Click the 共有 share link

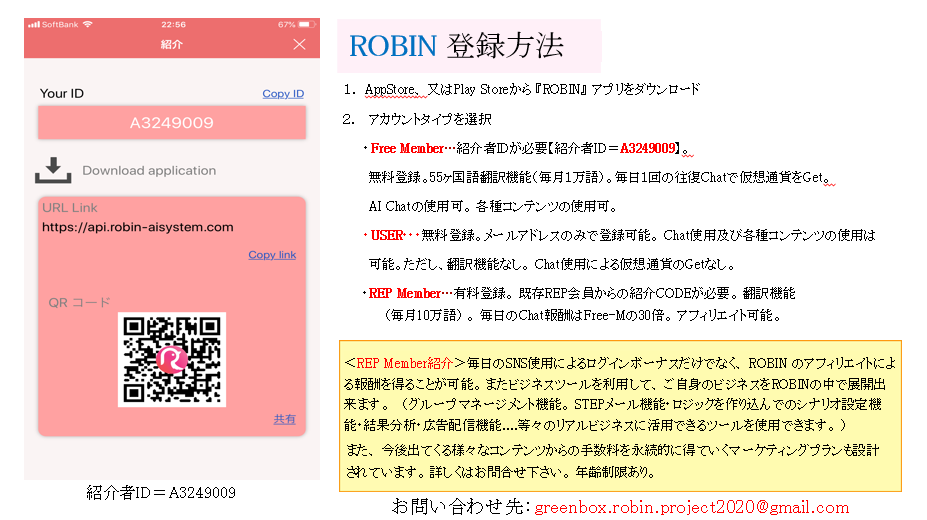[x=284, y=419]
